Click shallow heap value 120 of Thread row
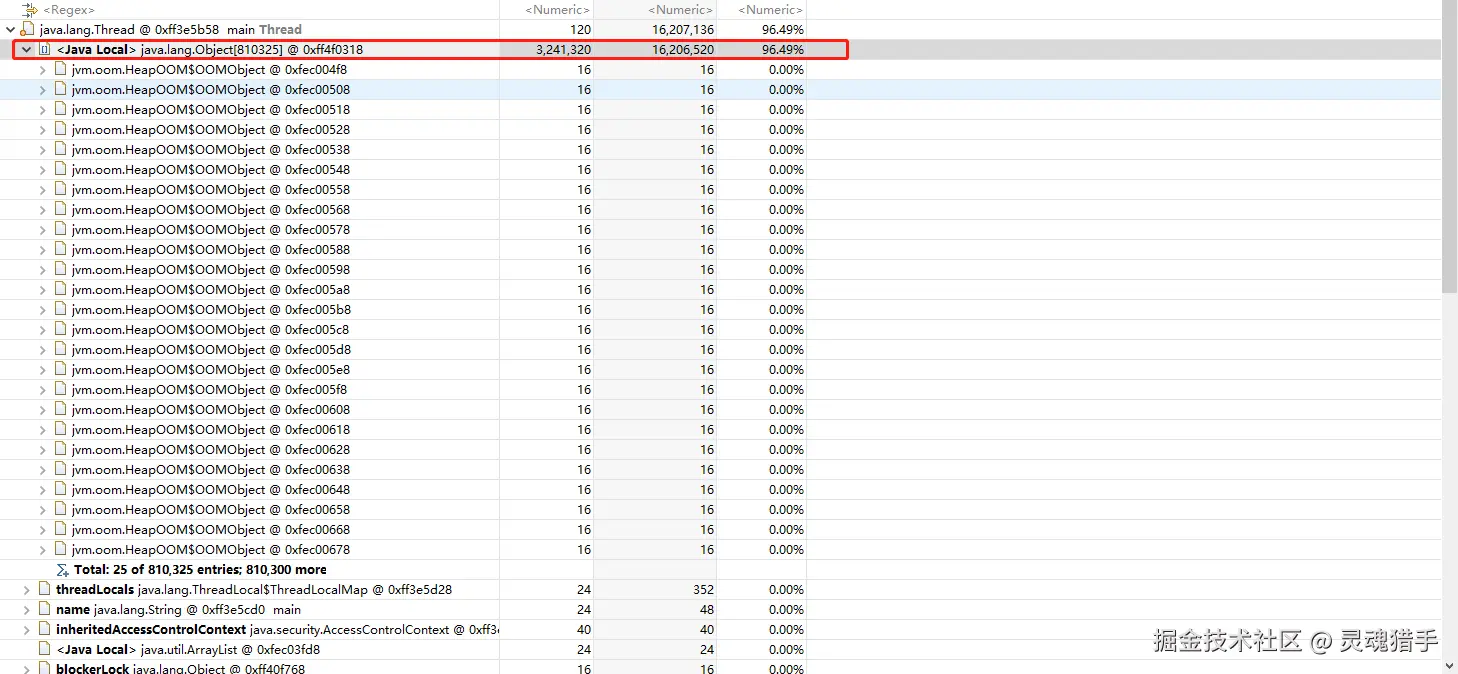 [581, 30]
